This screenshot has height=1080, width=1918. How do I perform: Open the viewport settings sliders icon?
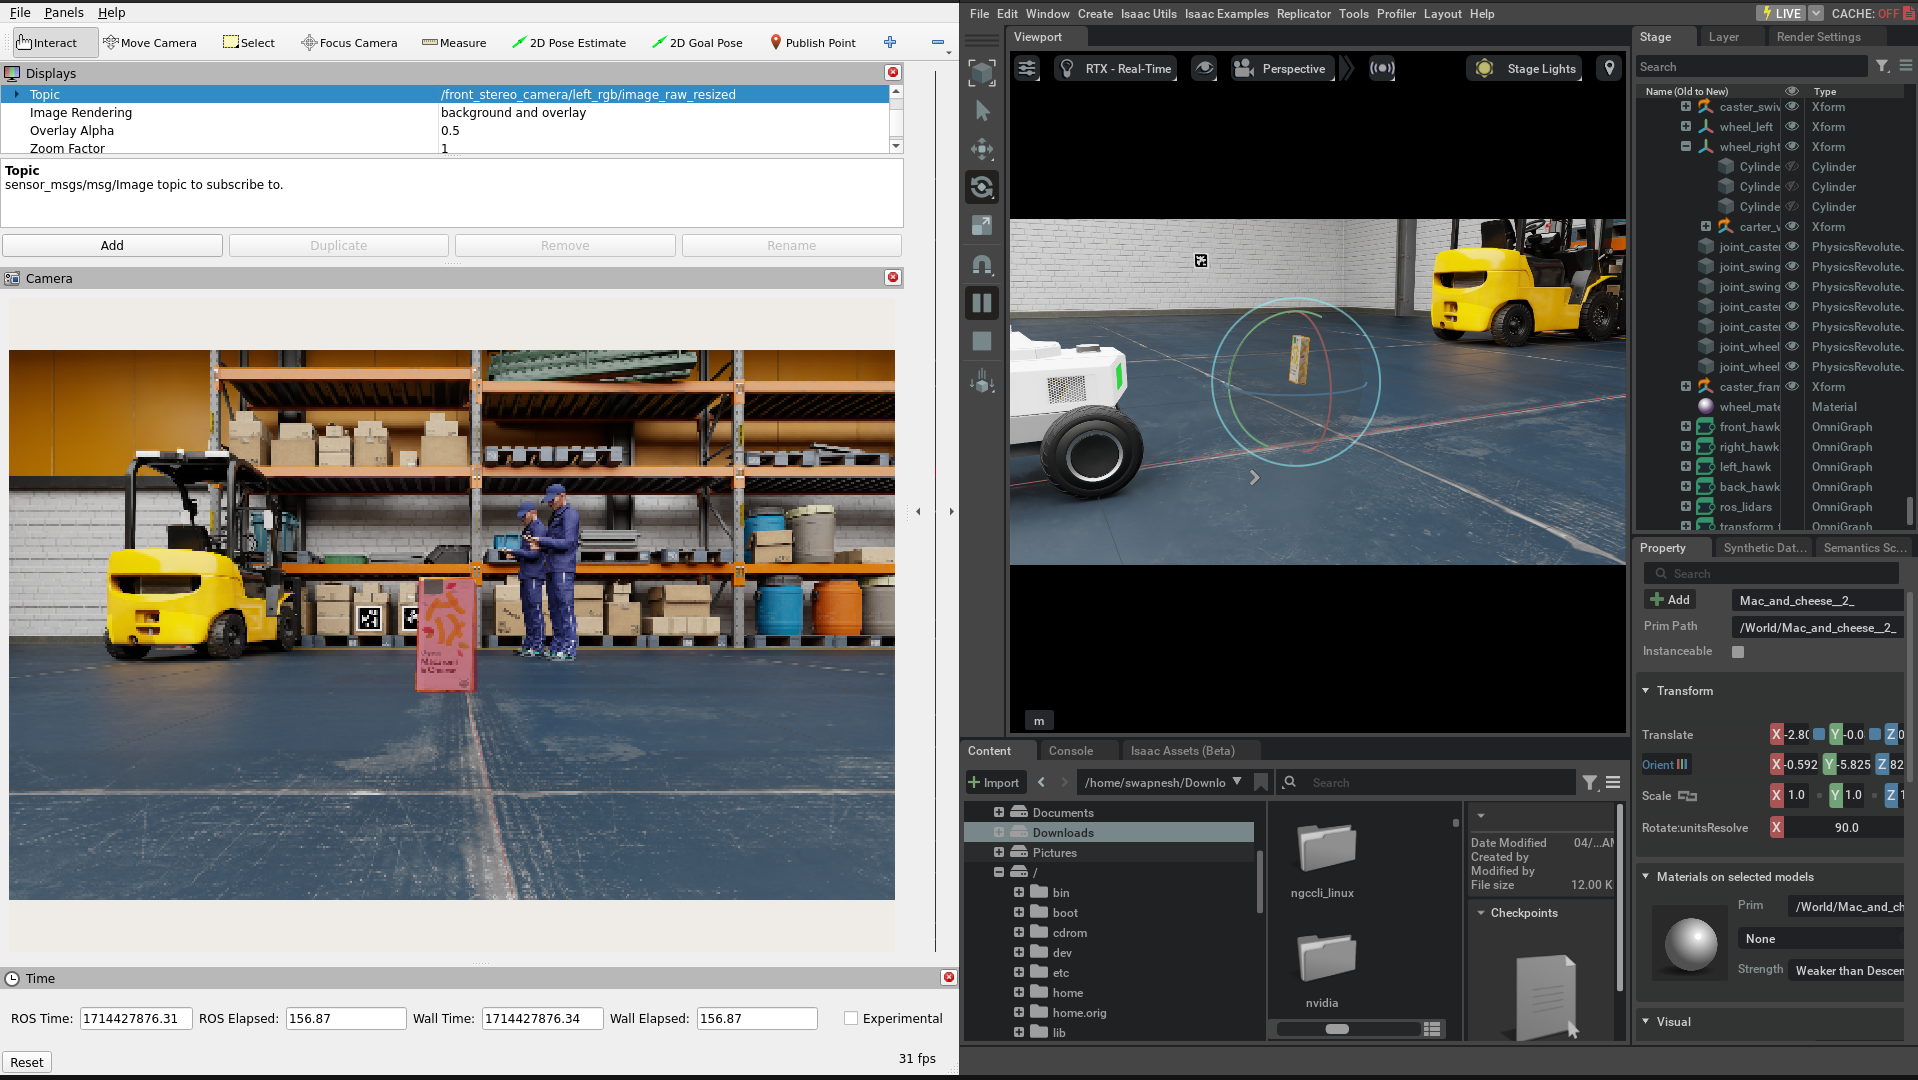1027,68
